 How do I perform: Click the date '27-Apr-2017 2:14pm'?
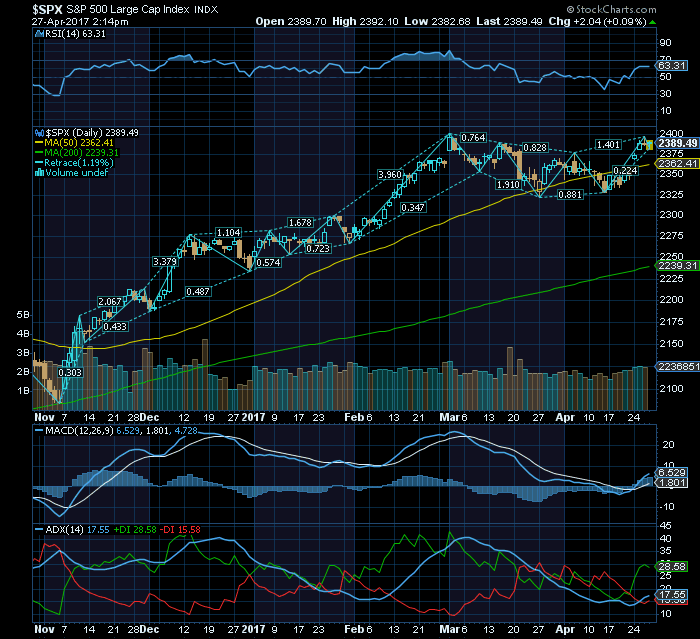tap(80, 21)
